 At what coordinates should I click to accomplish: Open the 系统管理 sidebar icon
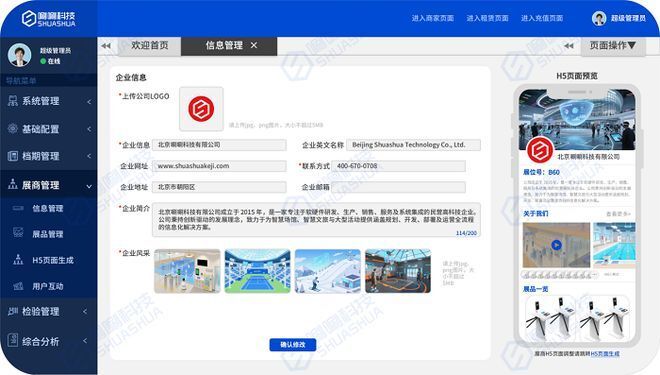click(x=13, y=101)
